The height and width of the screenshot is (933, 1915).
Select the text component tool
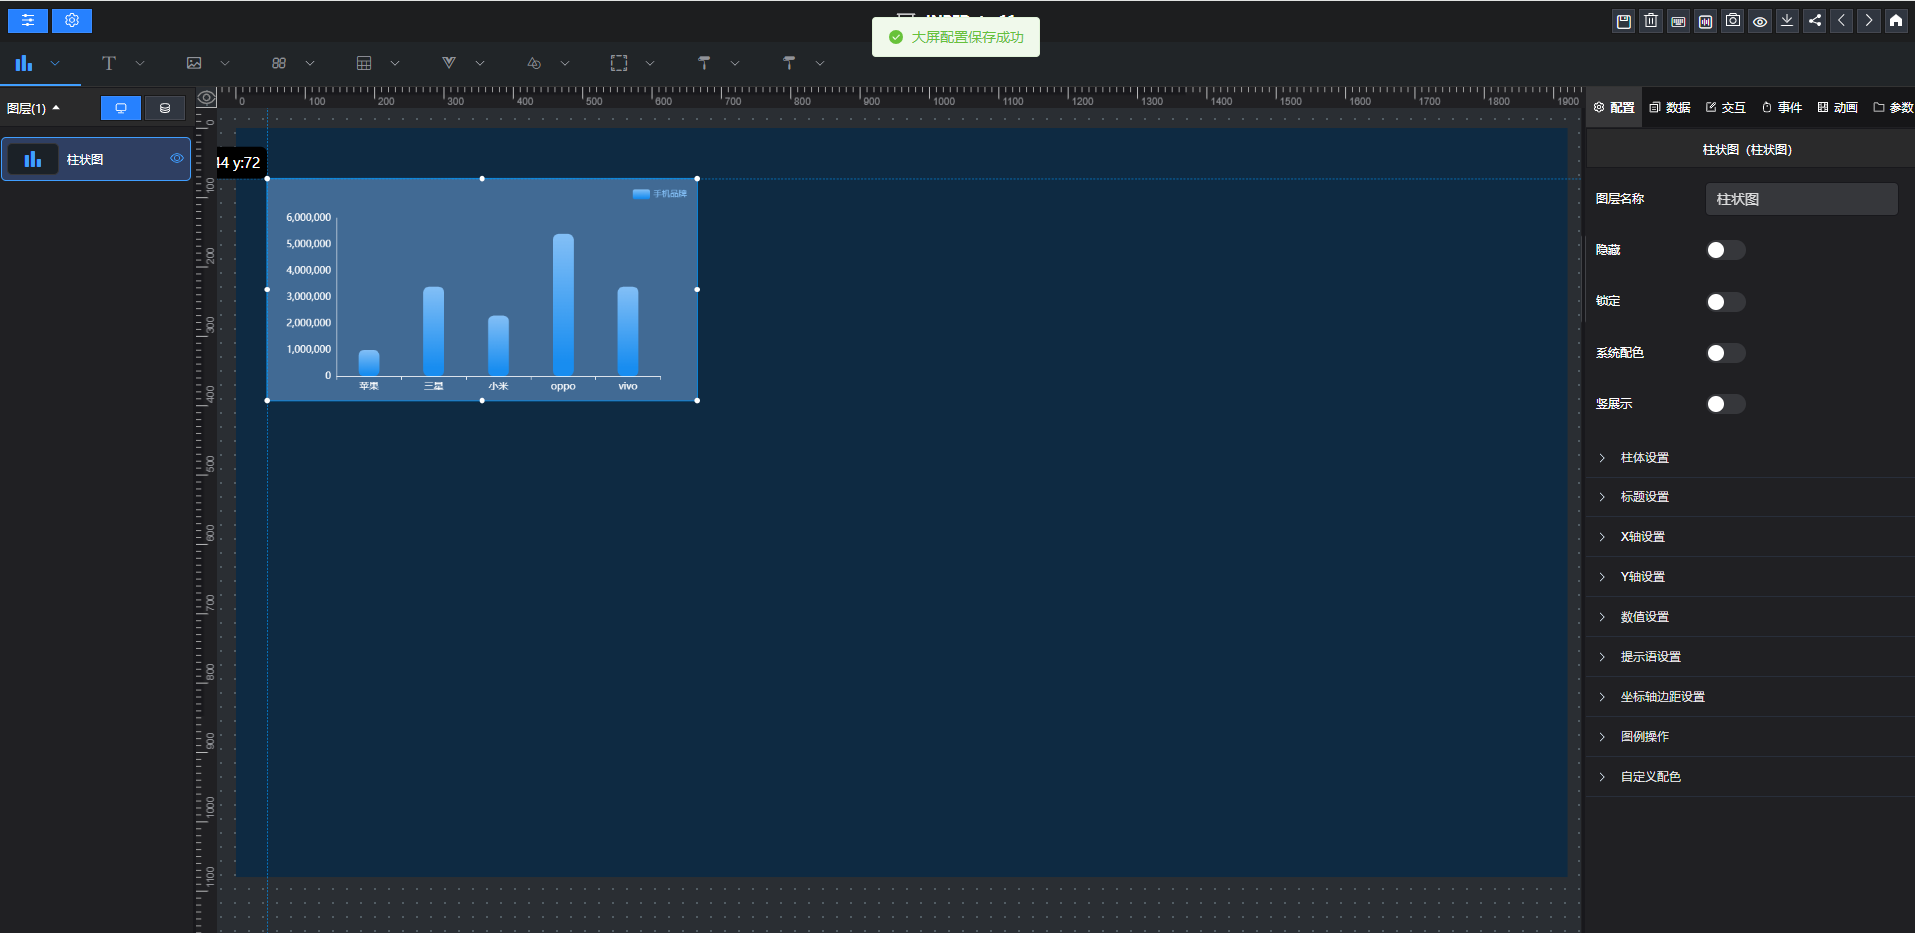coord(109,63)
